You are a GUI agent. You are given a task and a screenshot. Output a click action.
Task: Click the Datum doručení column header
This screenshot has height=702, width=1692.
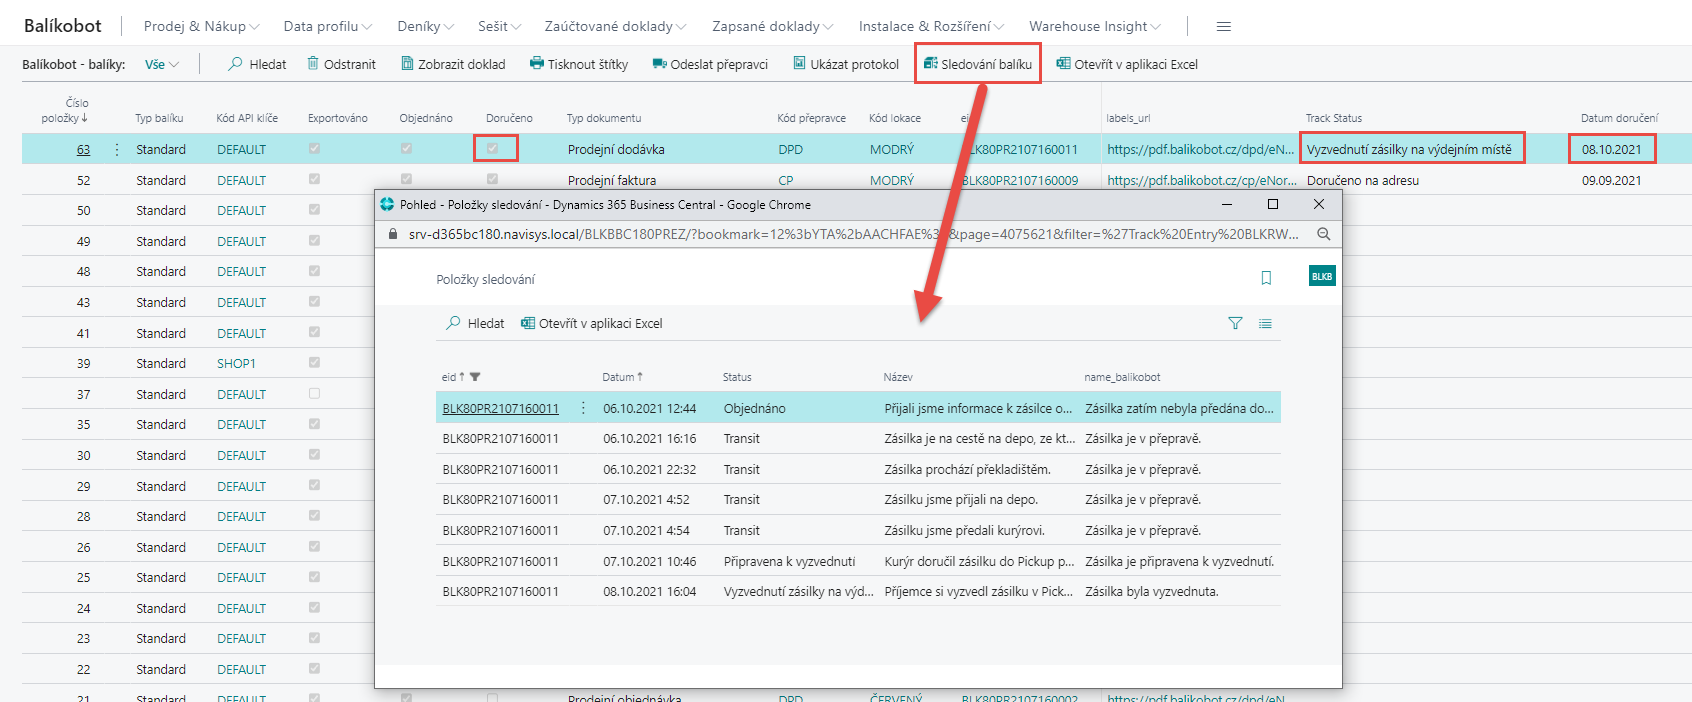tap(1619, 118)
